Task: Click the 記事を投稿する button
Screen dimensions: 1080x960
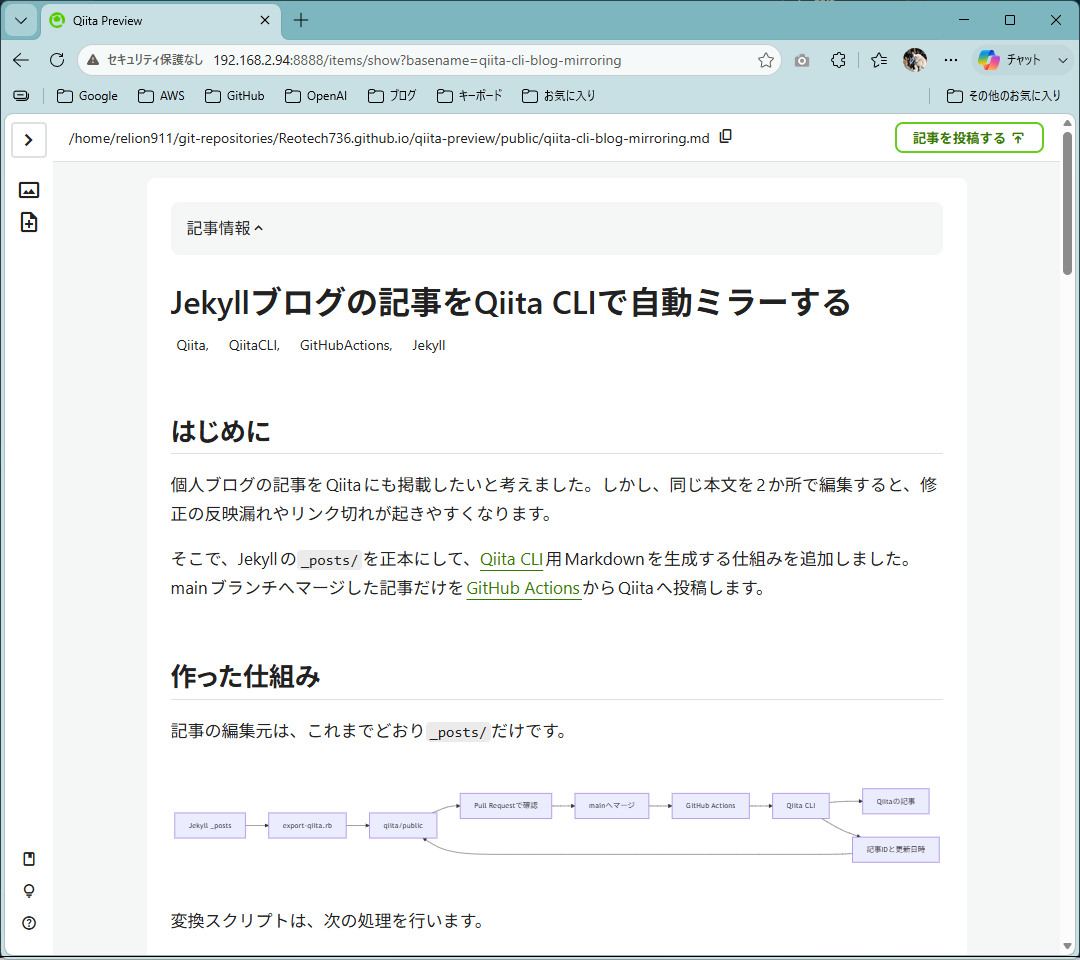Action: (x=968, y=138)
